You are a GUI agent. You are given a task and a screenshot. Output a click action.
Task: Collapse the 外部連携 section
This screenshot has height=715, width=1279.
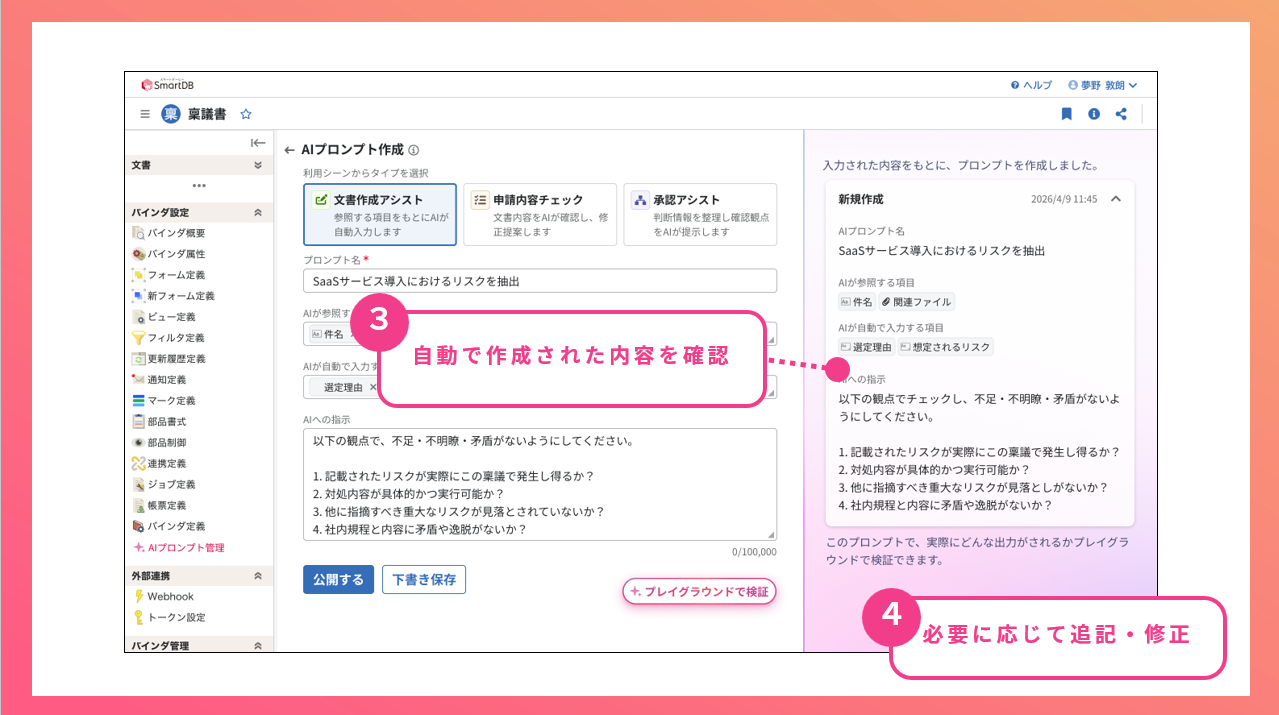tap(257, 576)
